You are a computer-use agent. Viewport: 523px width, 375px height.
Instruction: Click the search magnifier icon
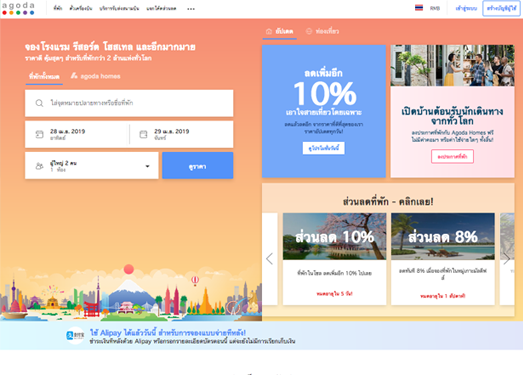tap(39, 103)
